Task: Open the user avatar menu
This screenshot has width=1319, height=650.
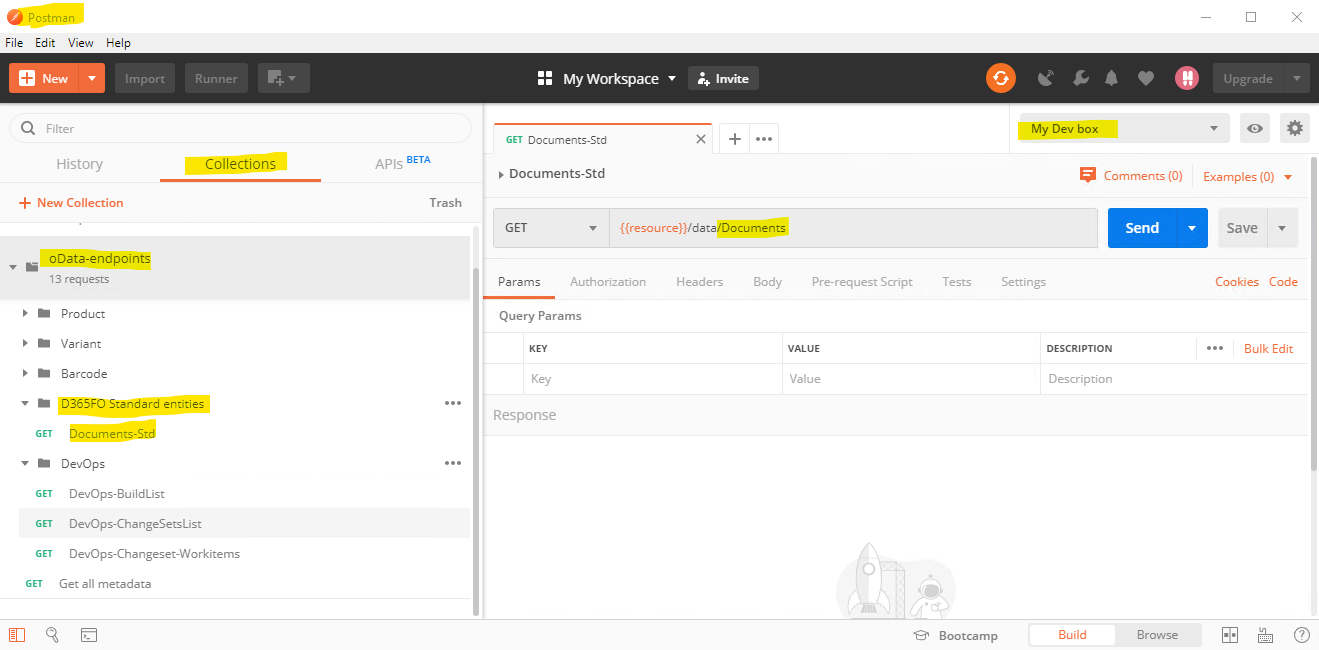Action: click(x=1186, y=78)
